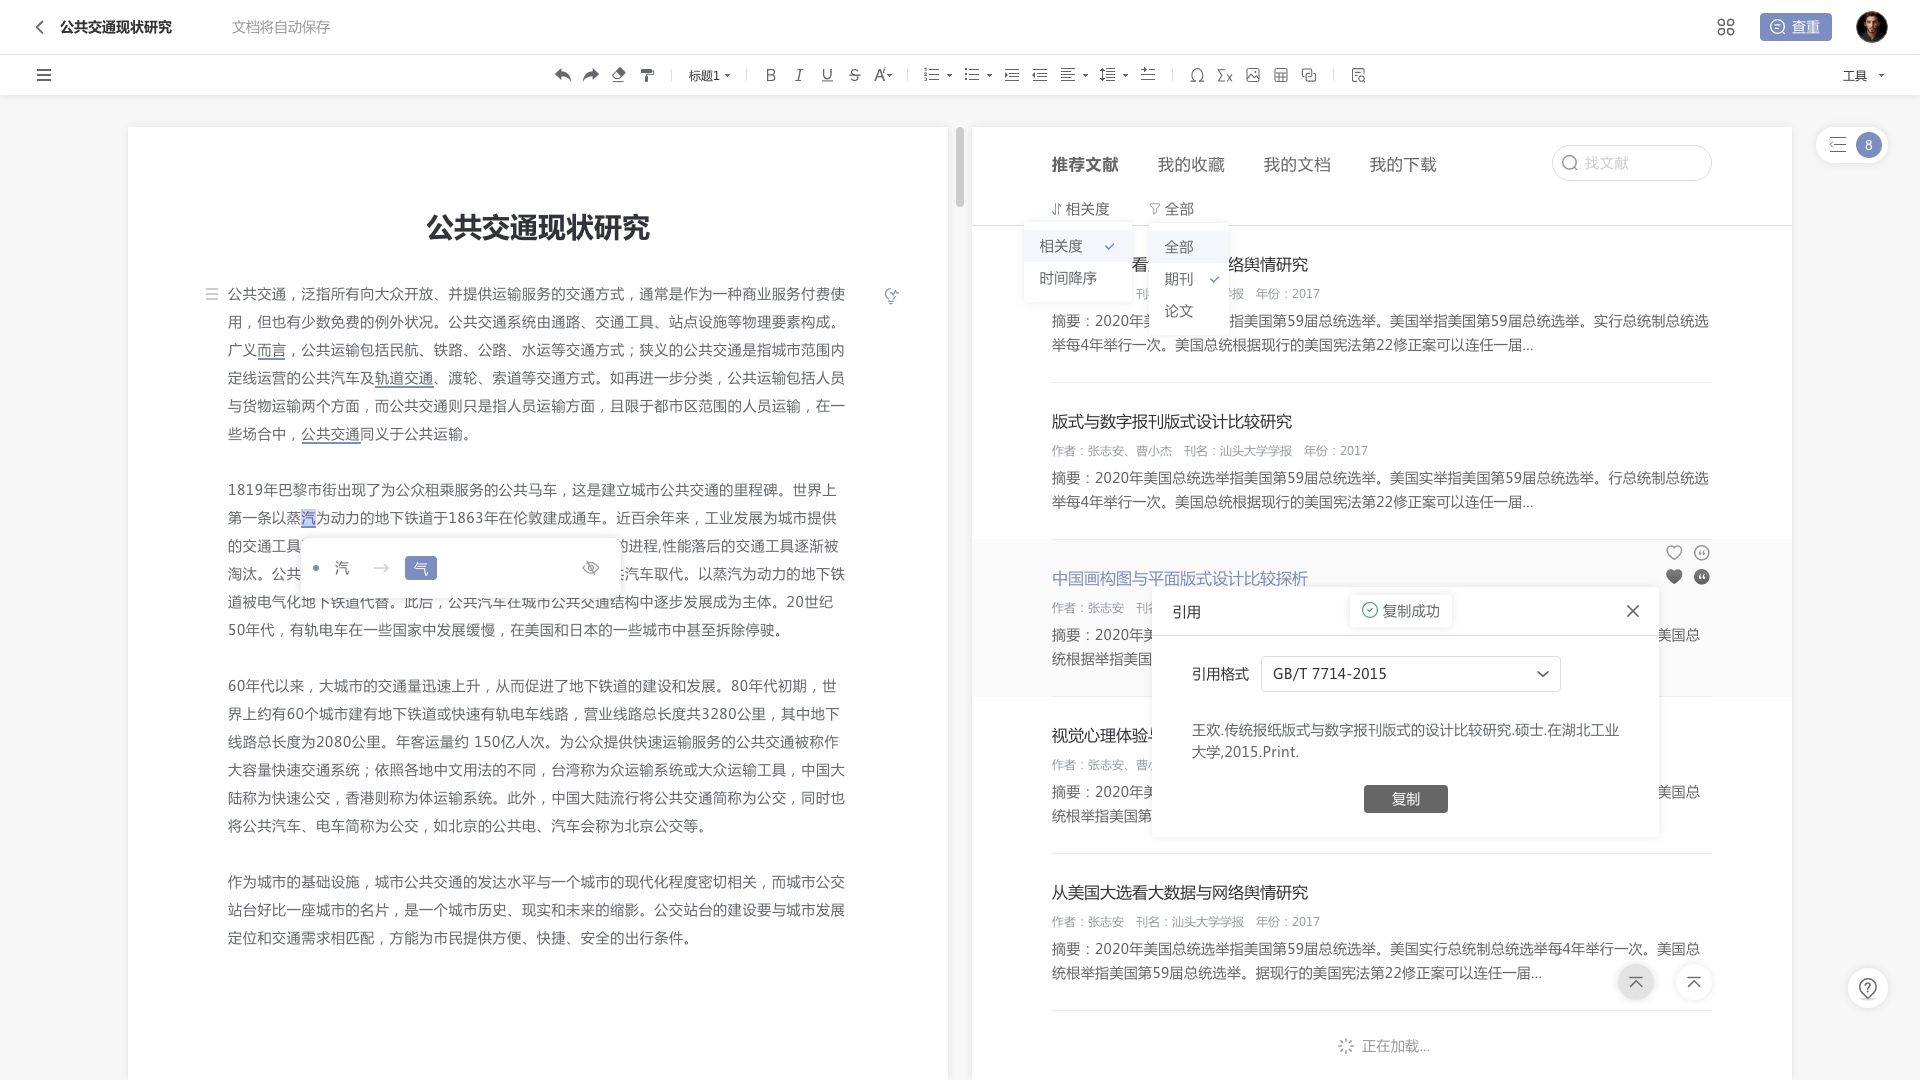Clear formatting with the eraser tool
Image resolution: width=1920 pixels, height=1080 pixels.
tap(619, 75)
